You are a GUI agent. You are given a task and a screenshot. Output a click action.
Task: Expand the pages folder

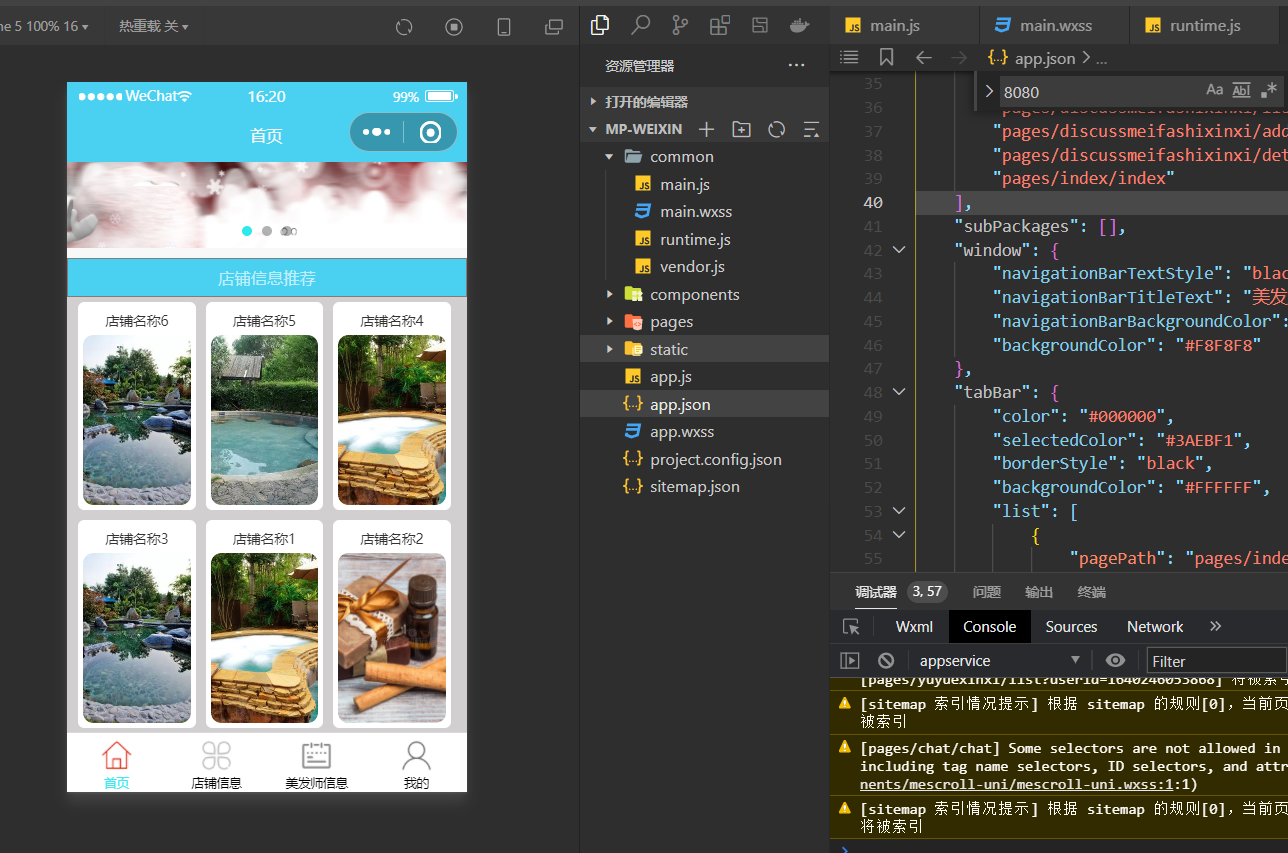pyautogui.click(x=609, y=322)
